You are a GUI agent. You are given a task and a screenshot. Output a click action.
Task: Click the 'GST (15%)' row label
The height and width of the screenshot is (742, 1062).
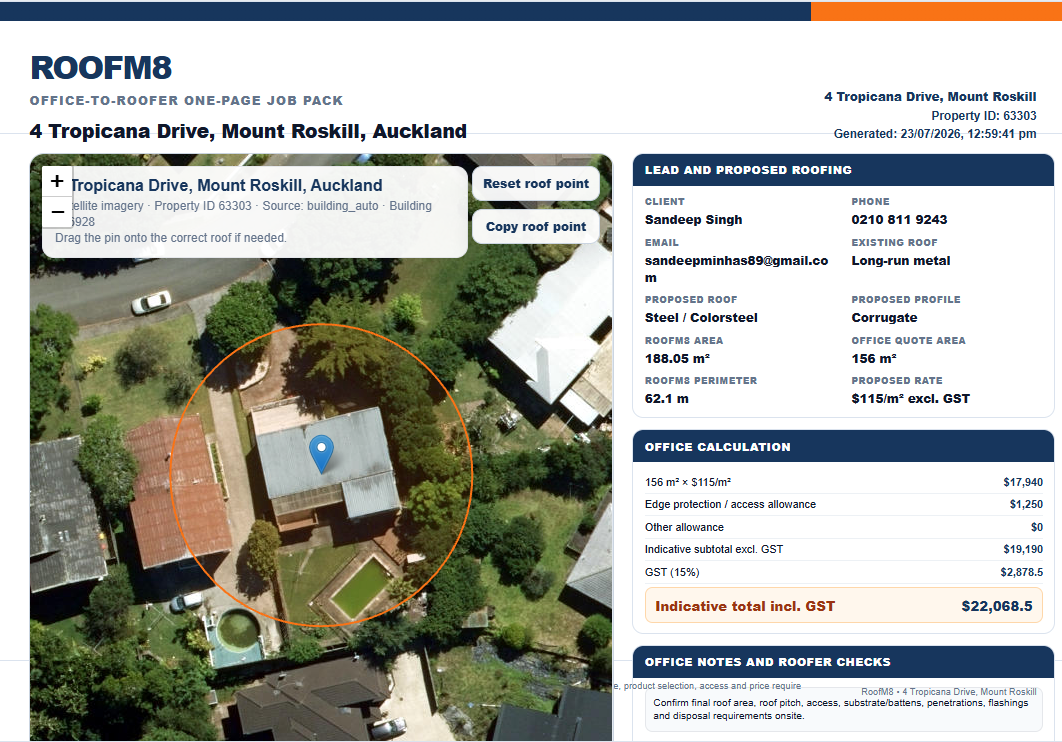(x=672, y=572)
